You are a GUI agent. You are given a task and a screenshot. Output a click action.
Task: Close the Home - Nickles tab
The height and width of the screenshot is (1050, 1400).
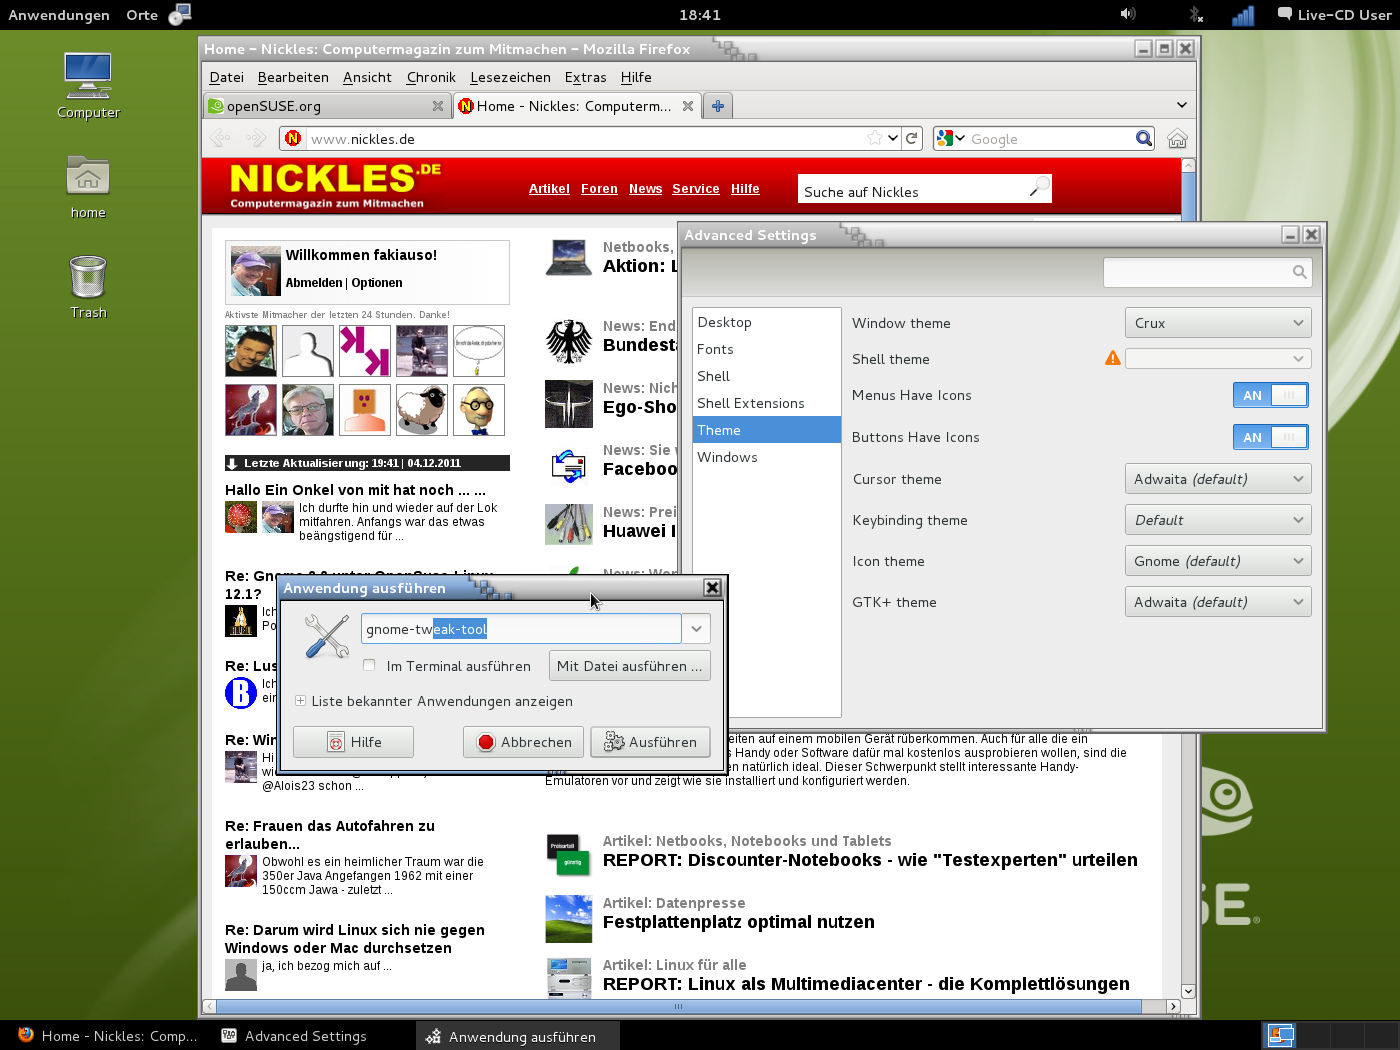point(687,105)
